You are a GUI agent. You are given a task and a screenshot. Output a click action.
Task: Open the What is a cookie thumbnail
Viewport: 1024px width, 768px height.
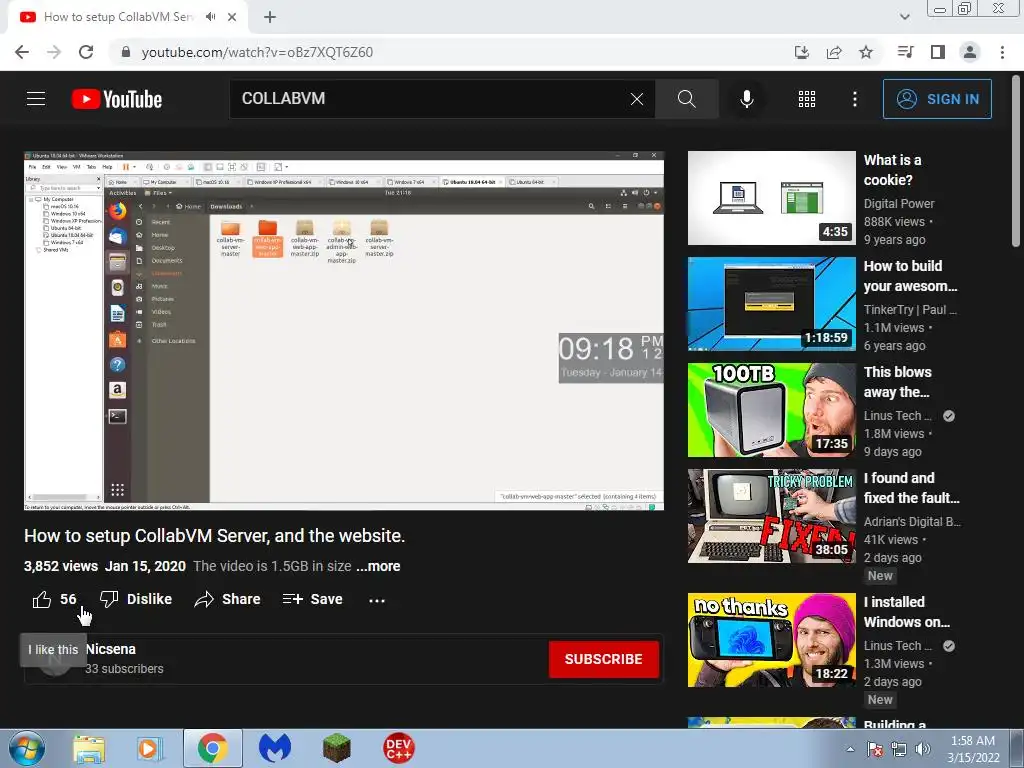pyautogui.click(x=771, y=198)
